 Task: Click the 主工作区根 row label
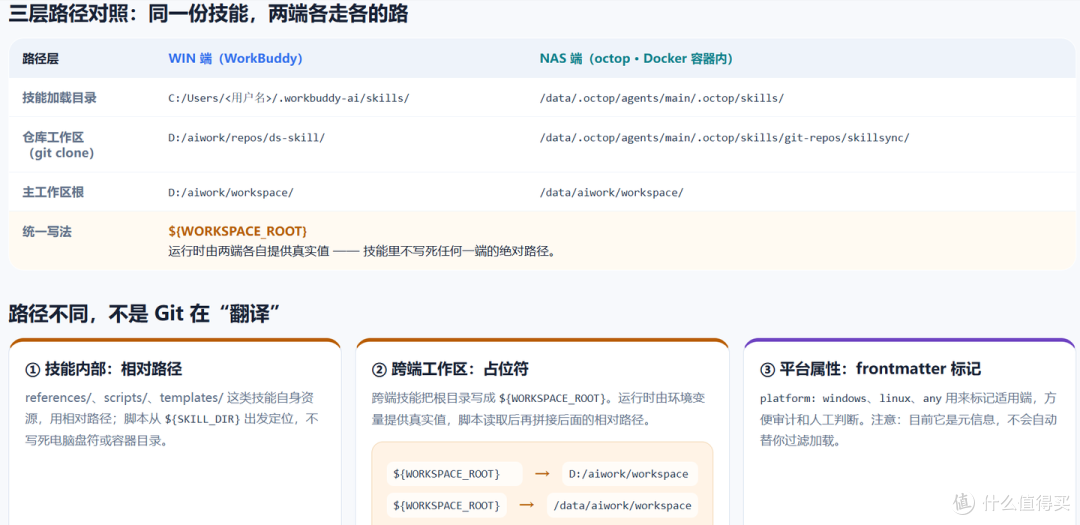tap(53, 192)
